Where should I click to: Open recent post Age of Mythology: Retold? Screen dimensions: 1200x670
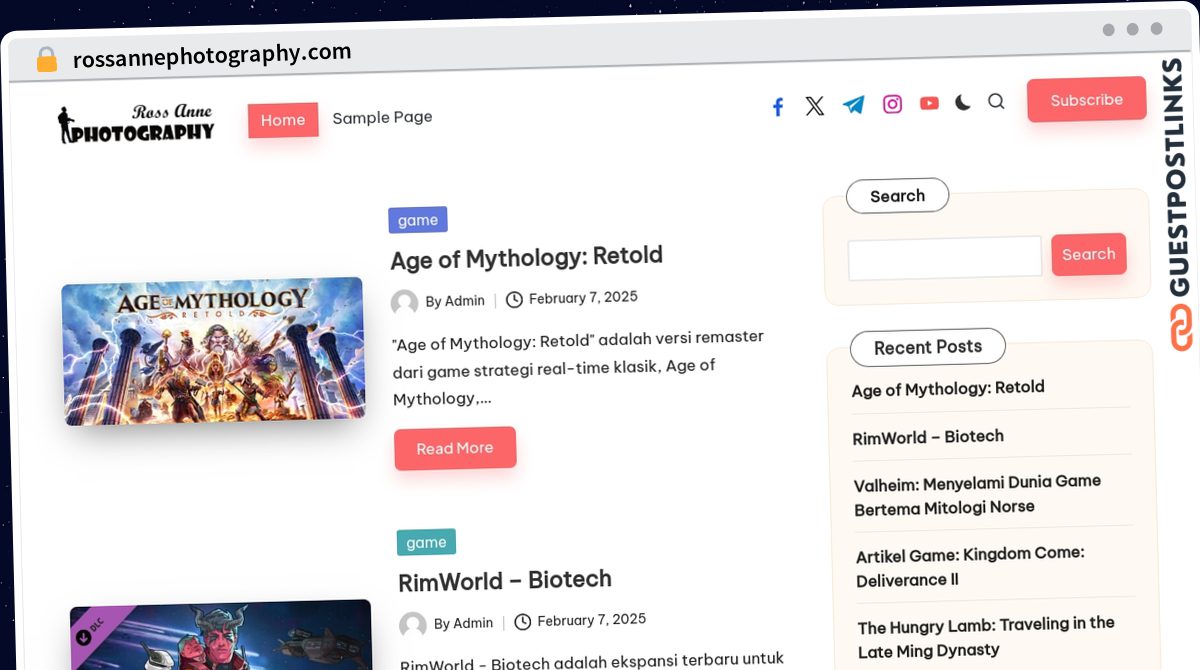point(948,388)
